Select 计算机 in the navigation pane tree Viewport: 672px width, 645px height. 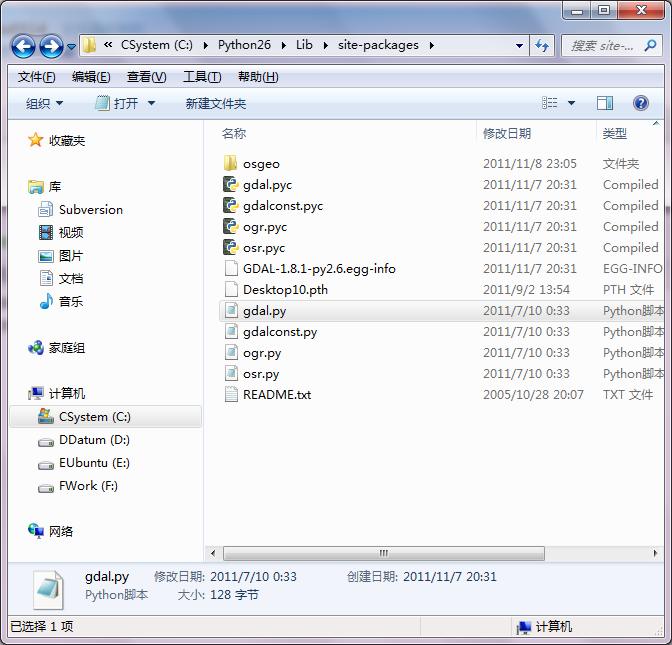click(x=67, y=393)
